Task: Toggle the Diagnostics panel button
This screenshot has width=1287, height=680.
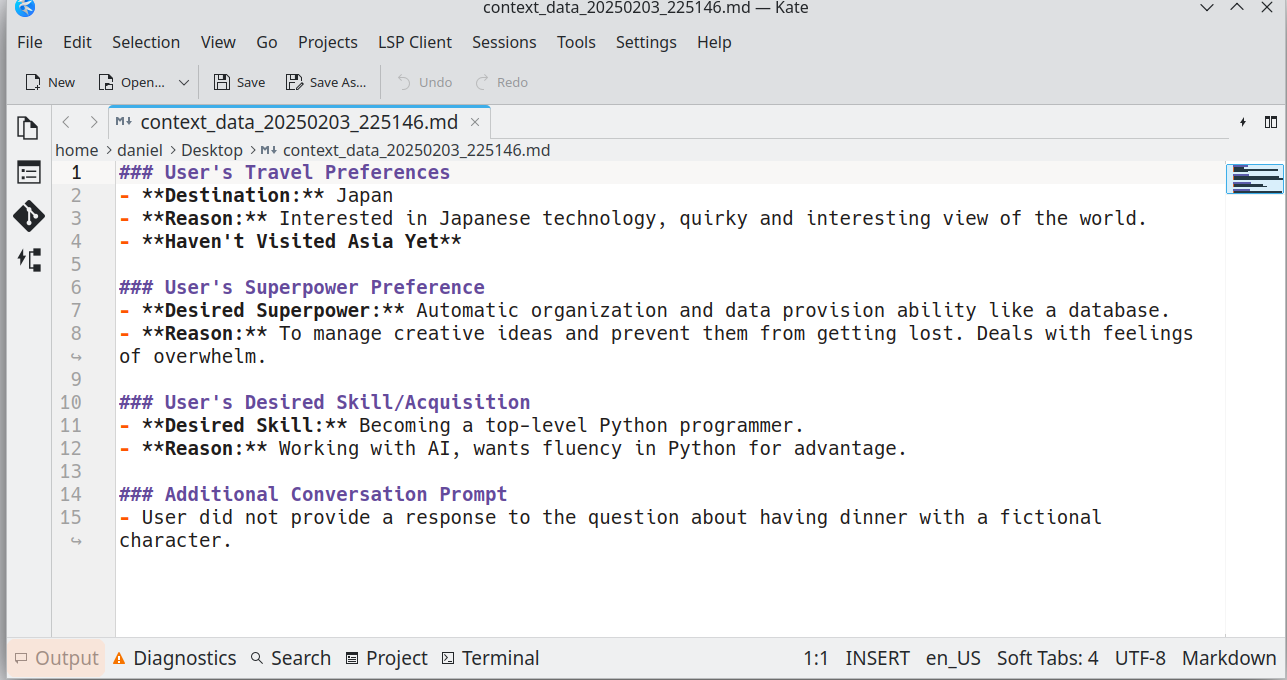Action: pyautogui.click(x=175, y=658)
